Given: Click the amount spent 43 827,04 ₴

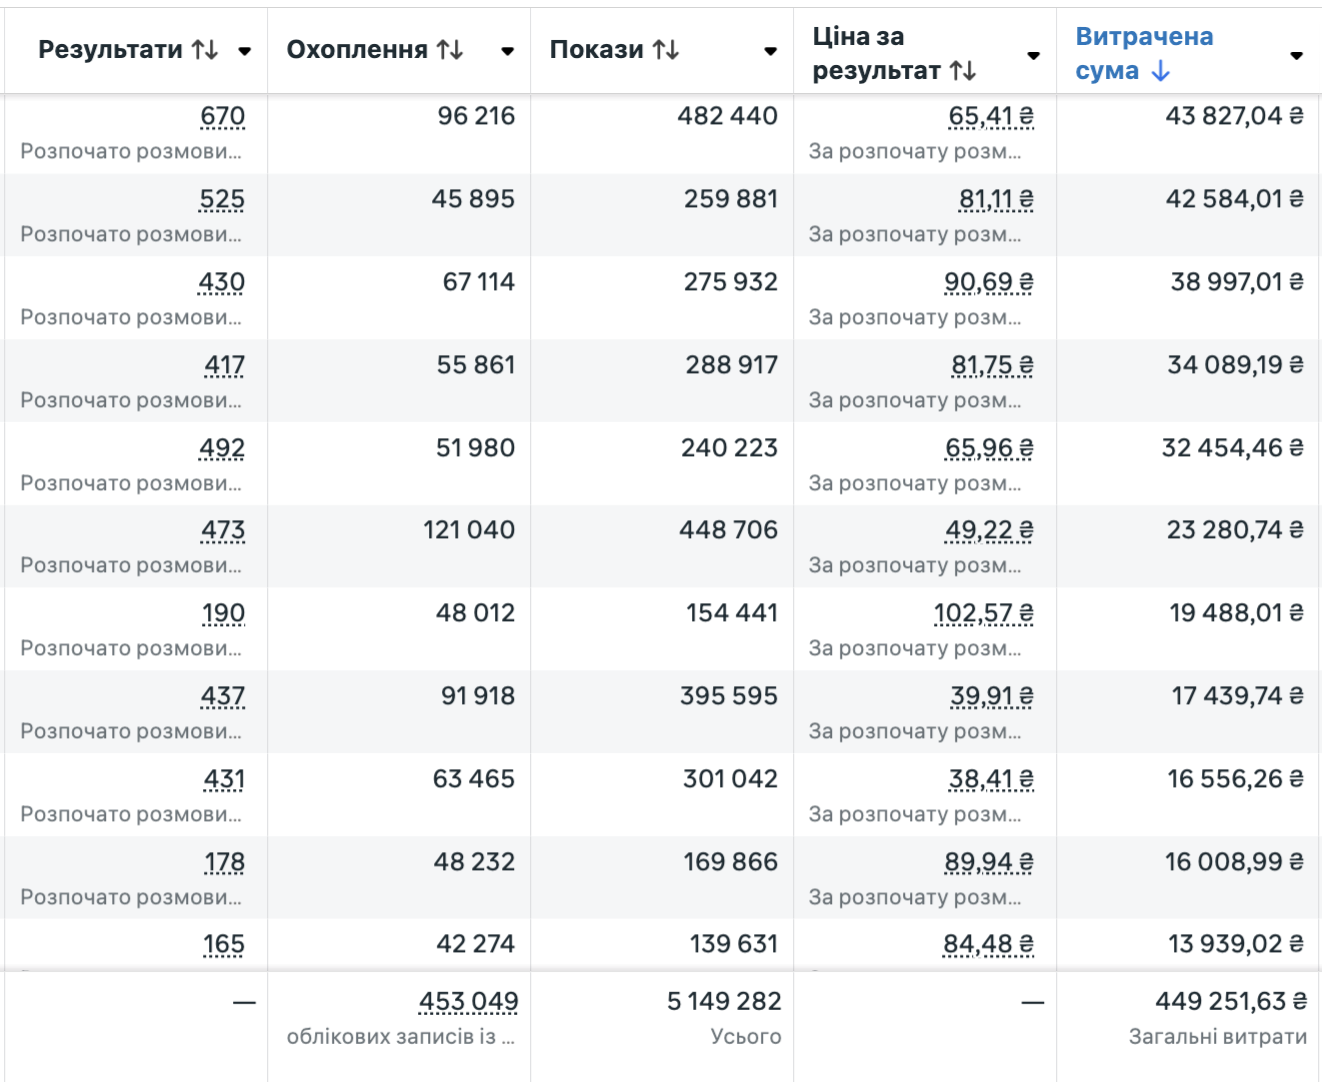Looking at the screenshot, I should pyautogui.click(x=1235, y=116).
